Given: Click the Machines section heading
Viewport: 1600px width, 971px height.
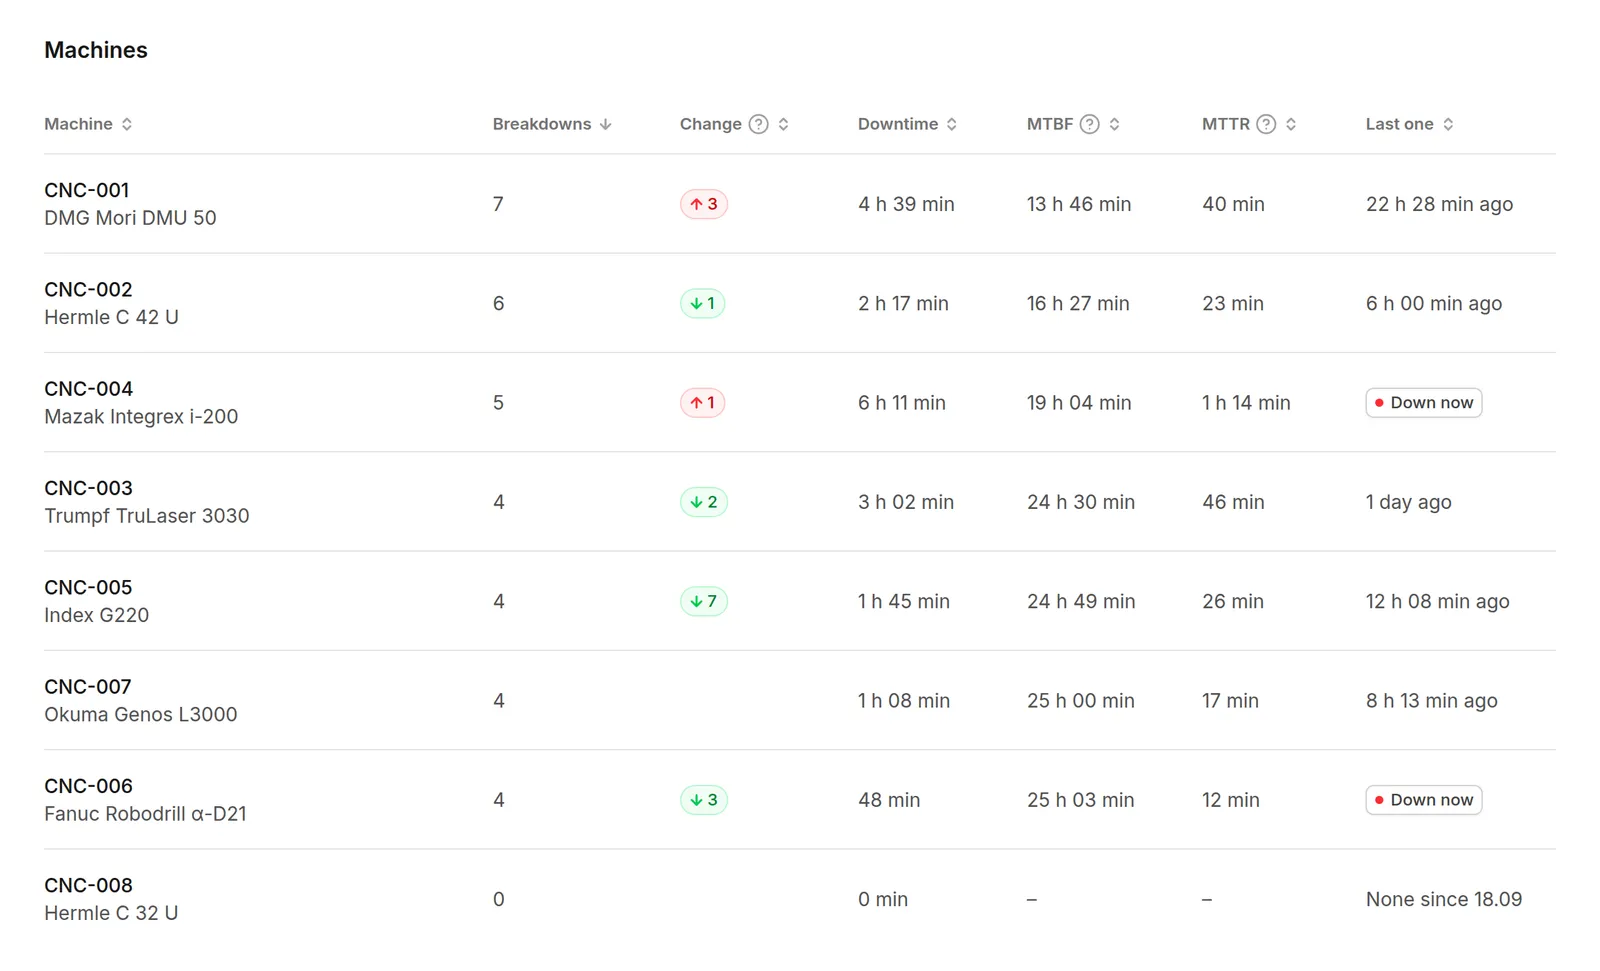Looking at the screenshot, I should pyautogui.click(x=96, y=50).
